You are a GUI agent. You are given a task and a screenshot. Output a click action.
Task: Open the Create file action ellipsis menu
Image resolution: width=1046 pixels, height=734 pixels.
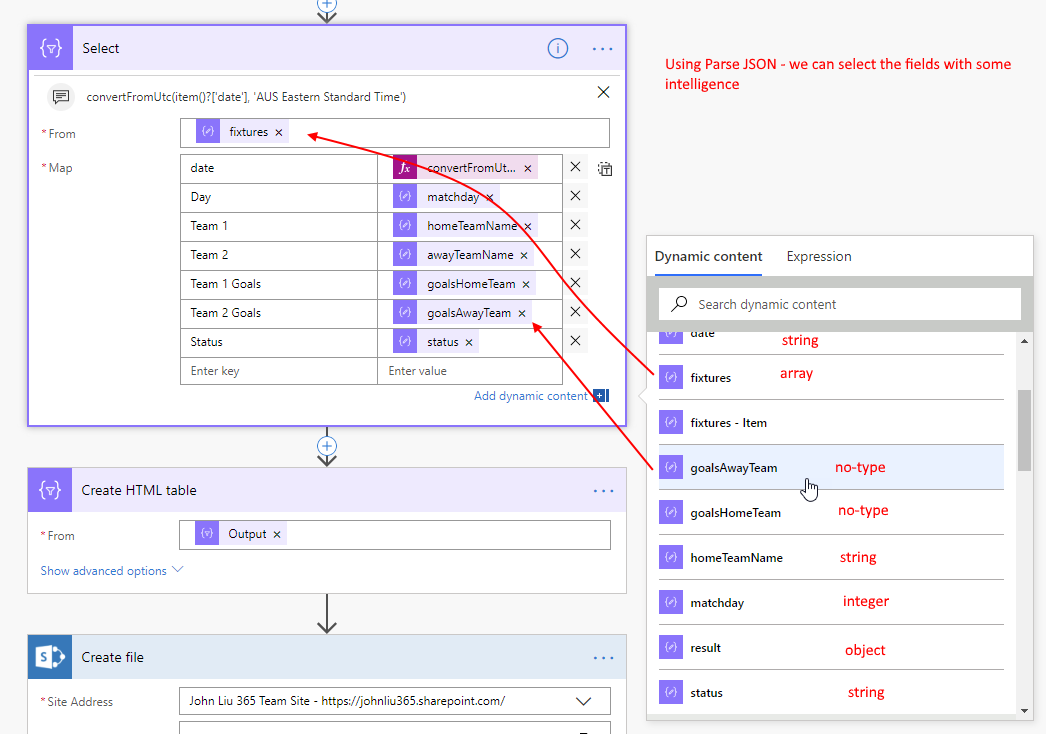(x=602, y=658)
